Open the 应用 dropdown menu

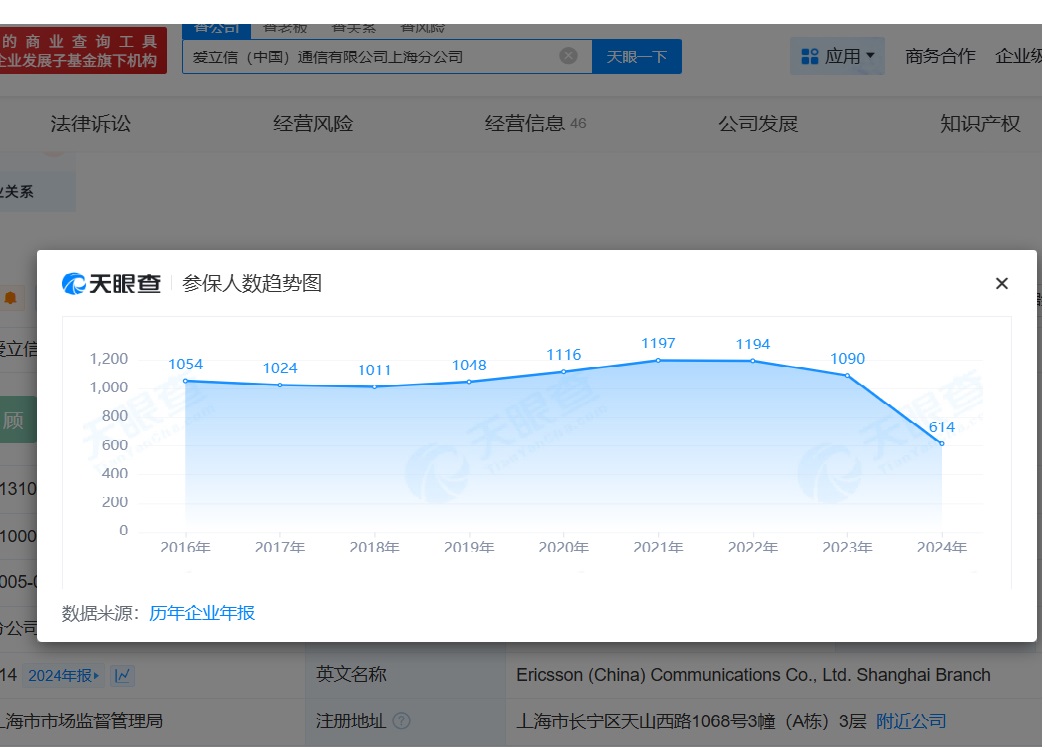tap(837, 56)
